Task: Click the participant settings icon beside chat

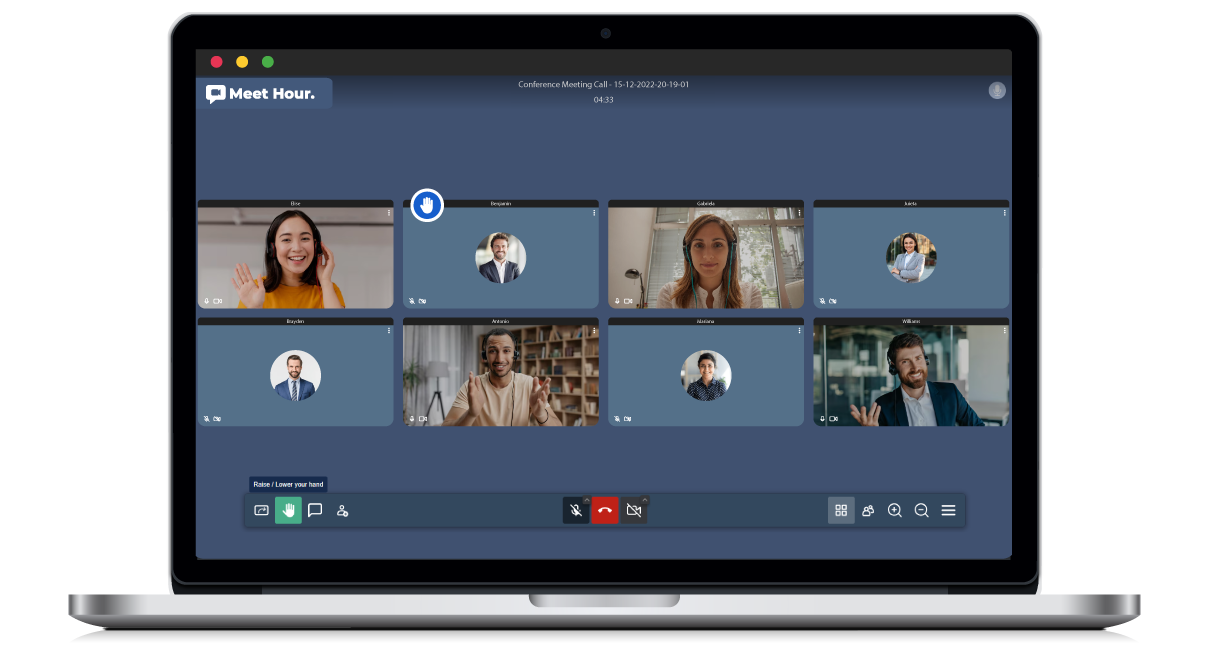Action: (x=342, y=510)
